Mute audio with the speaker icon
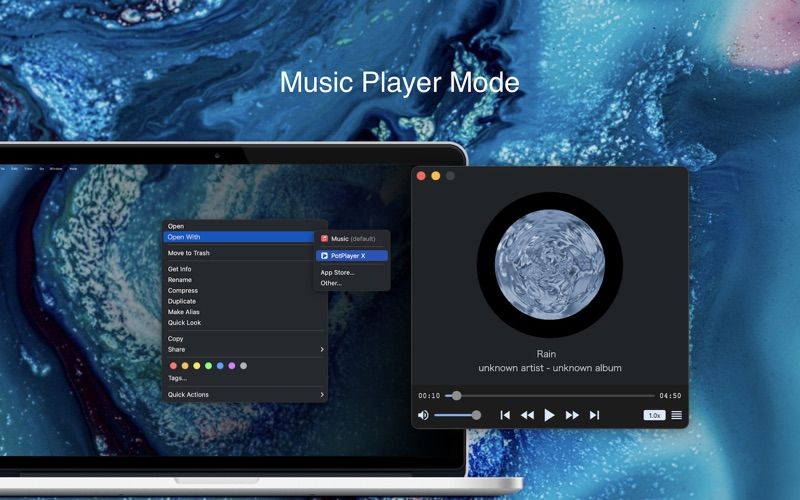This screenshot has height=500, width=800. point(423,415)
